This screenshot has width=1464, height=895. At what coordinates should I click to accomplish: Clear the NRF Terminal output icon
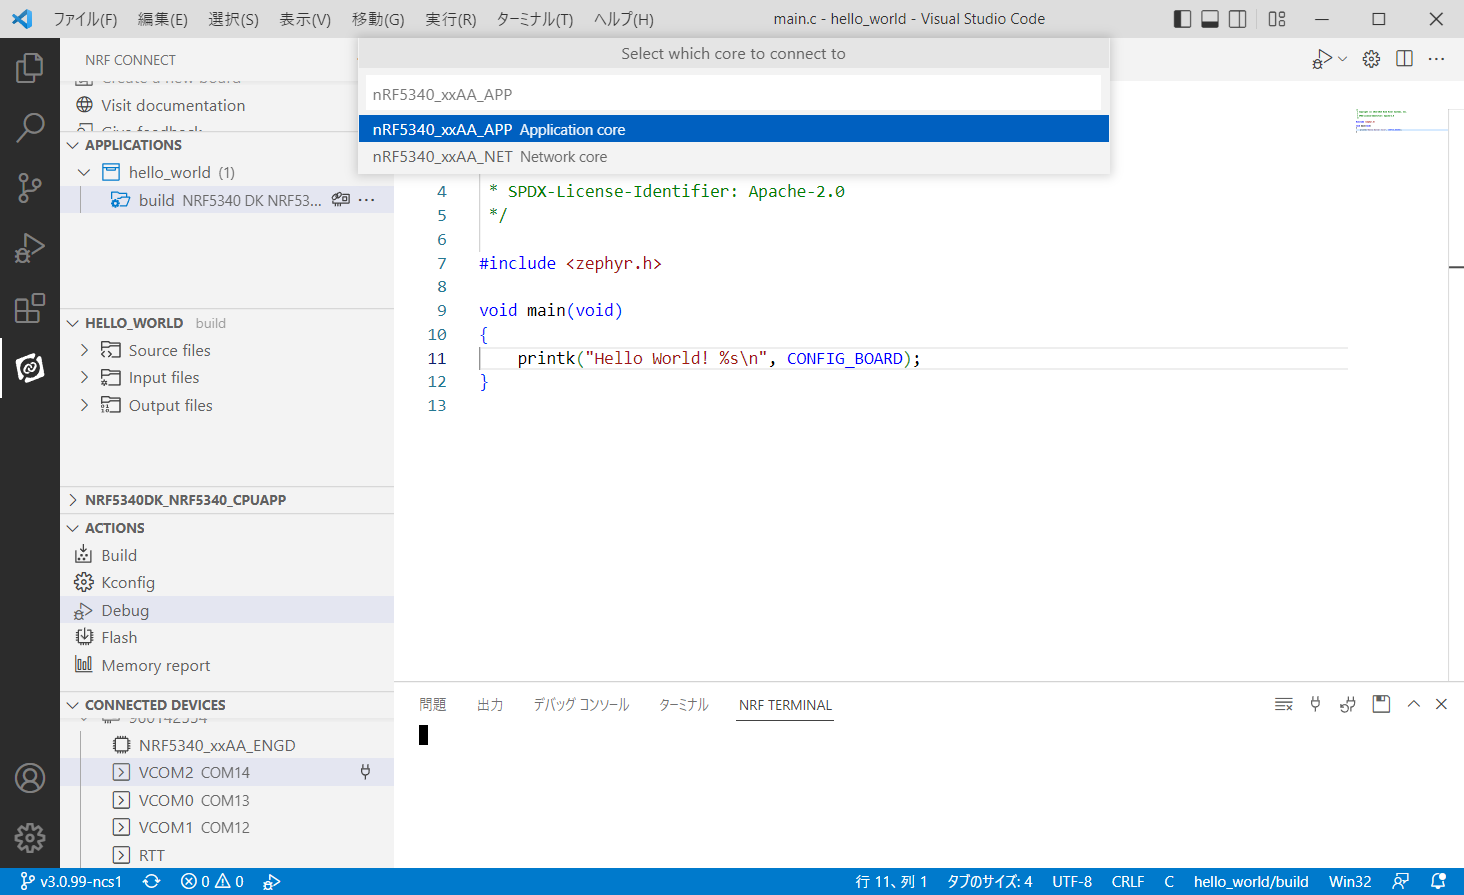pos(1283,704)
